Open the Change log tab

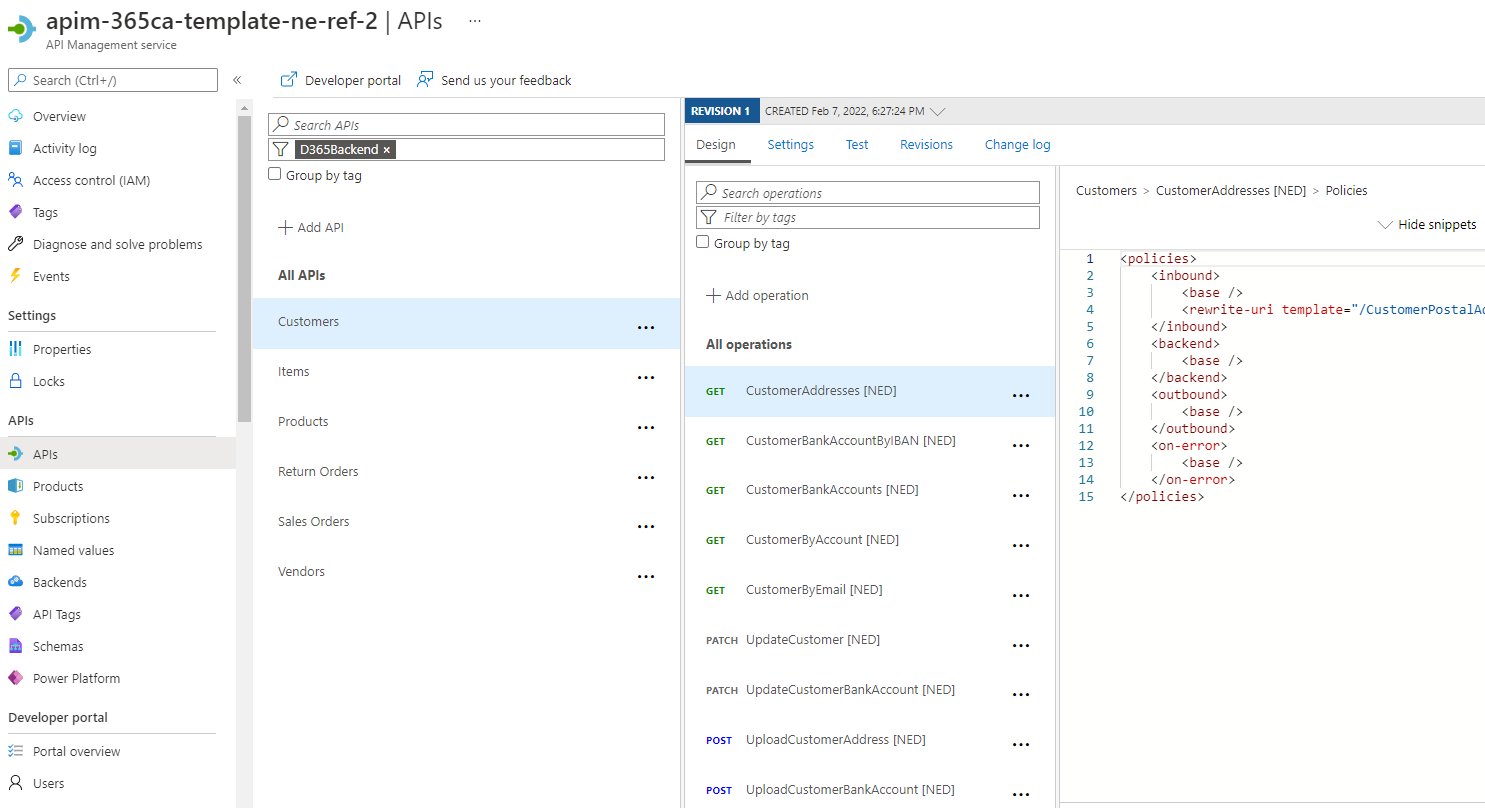[1017, 145]
